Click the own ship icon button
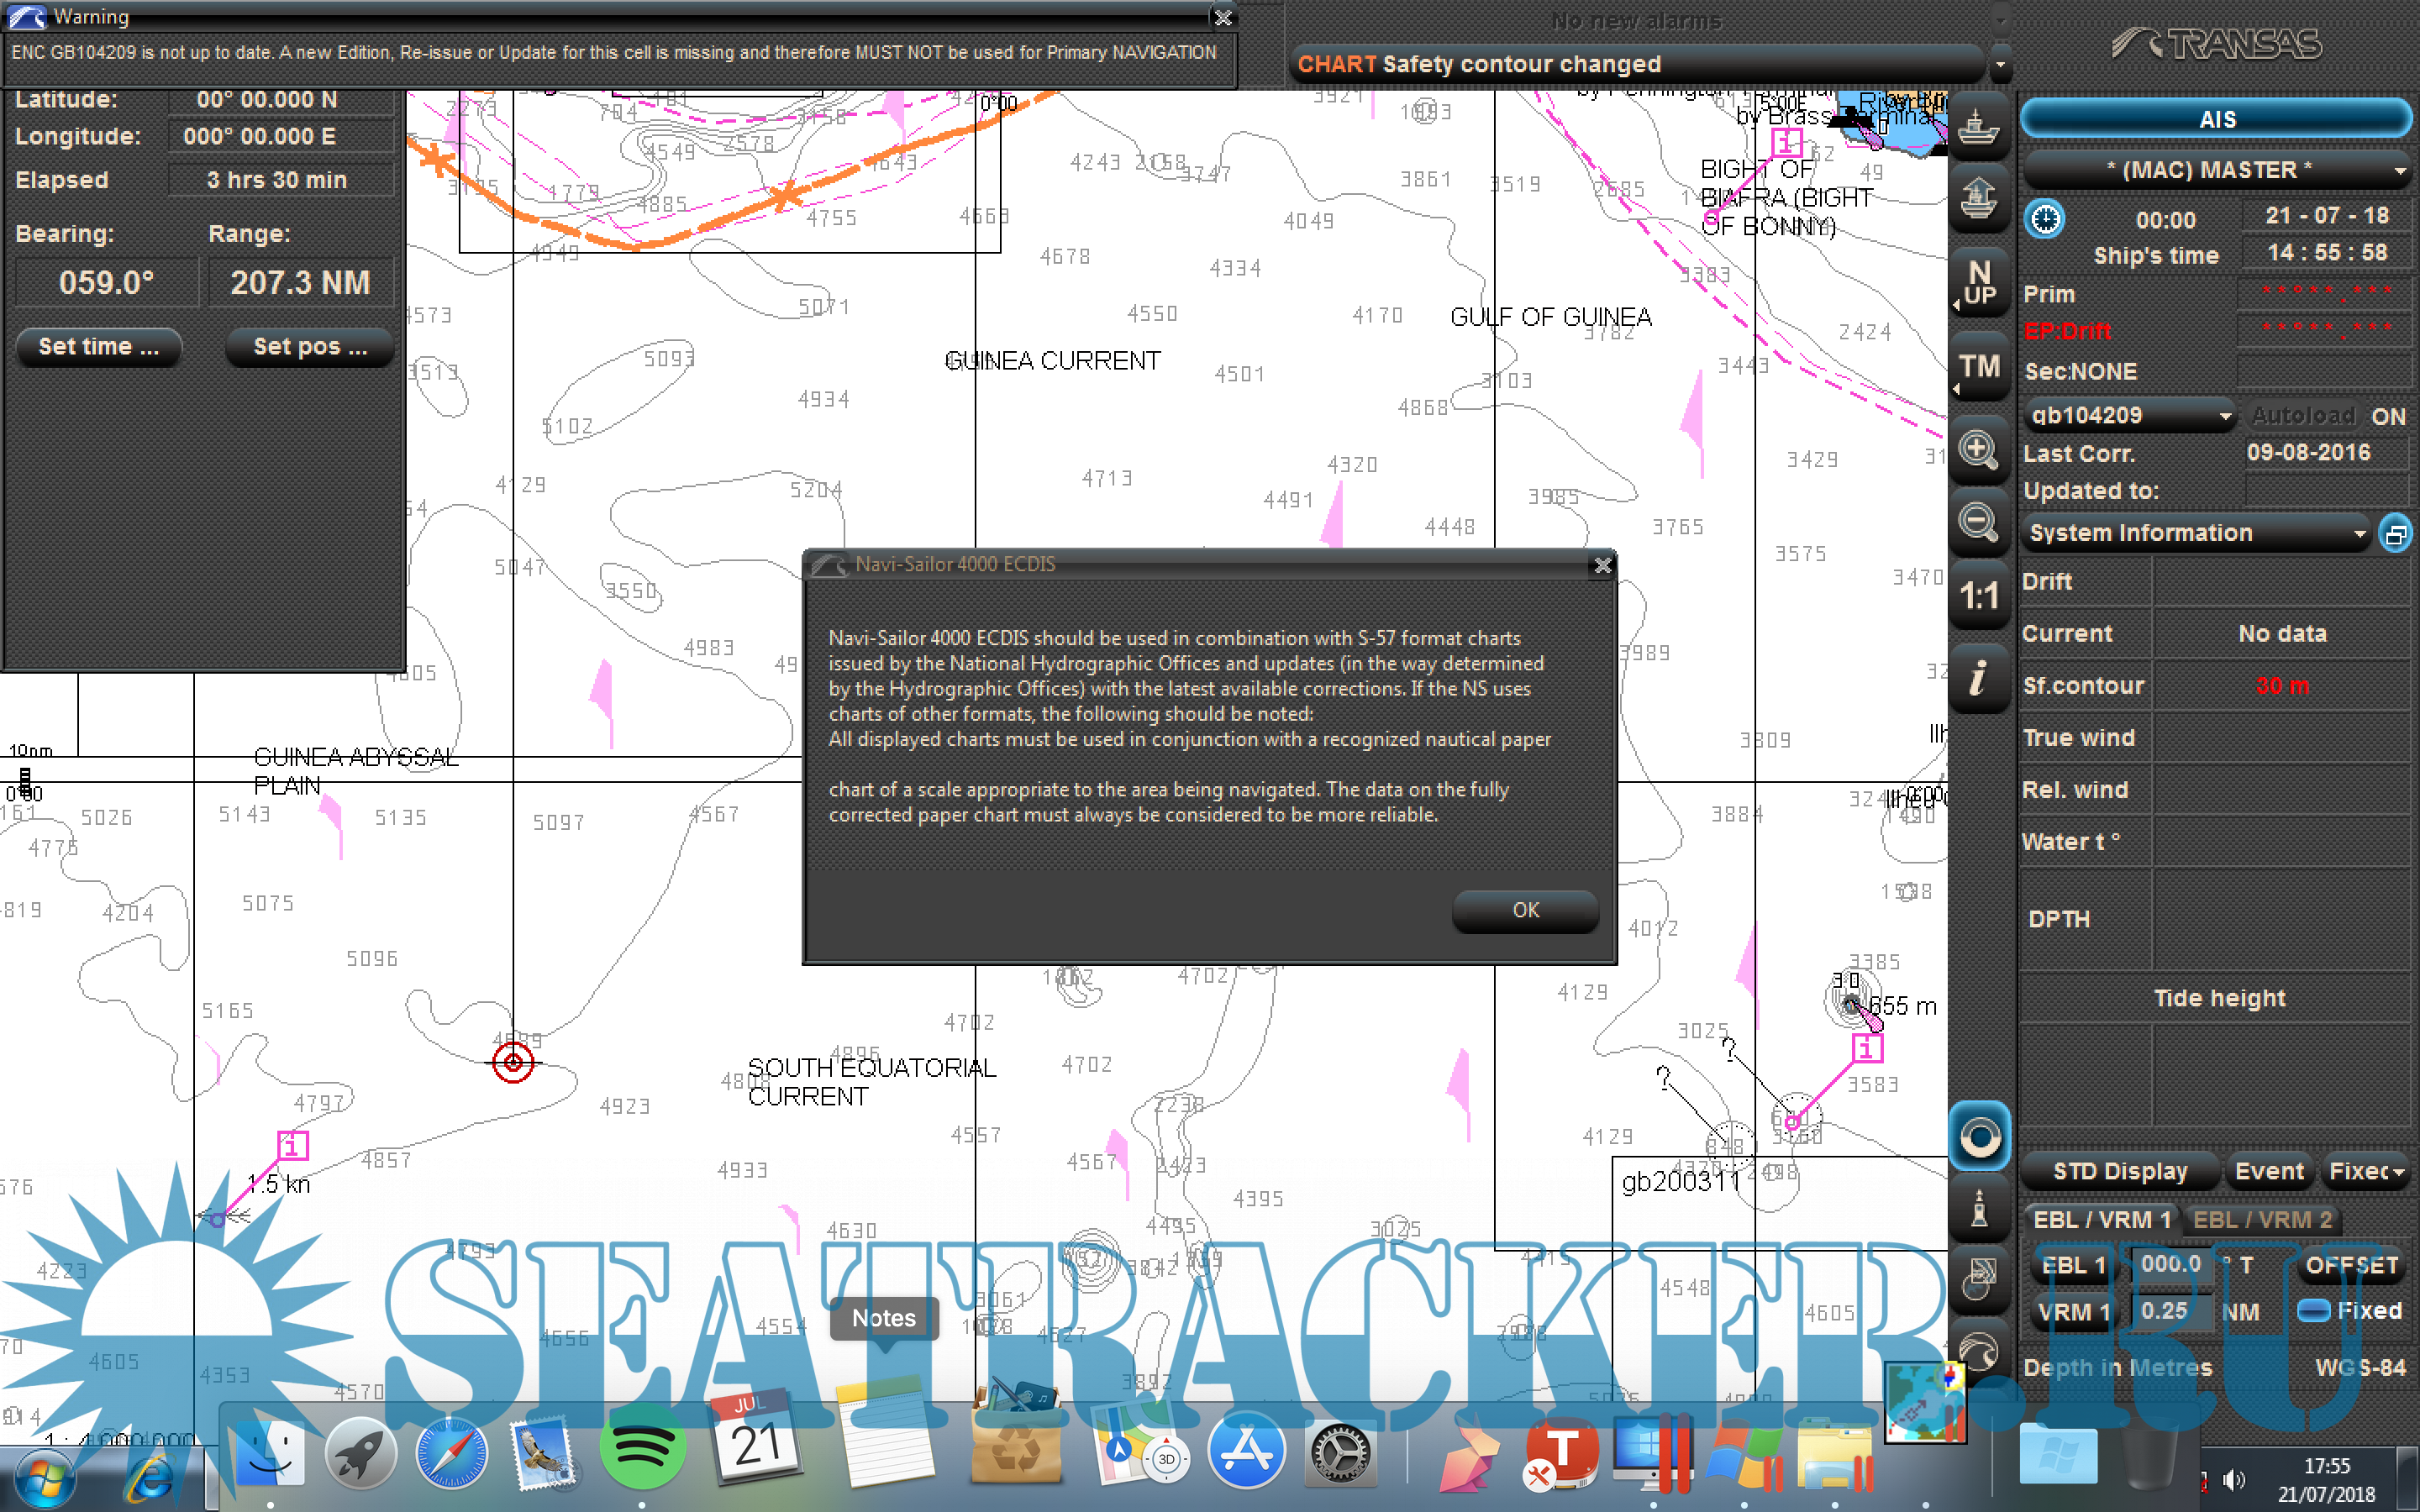This screenshot has height=1512, width=2420. point(1978,127)
